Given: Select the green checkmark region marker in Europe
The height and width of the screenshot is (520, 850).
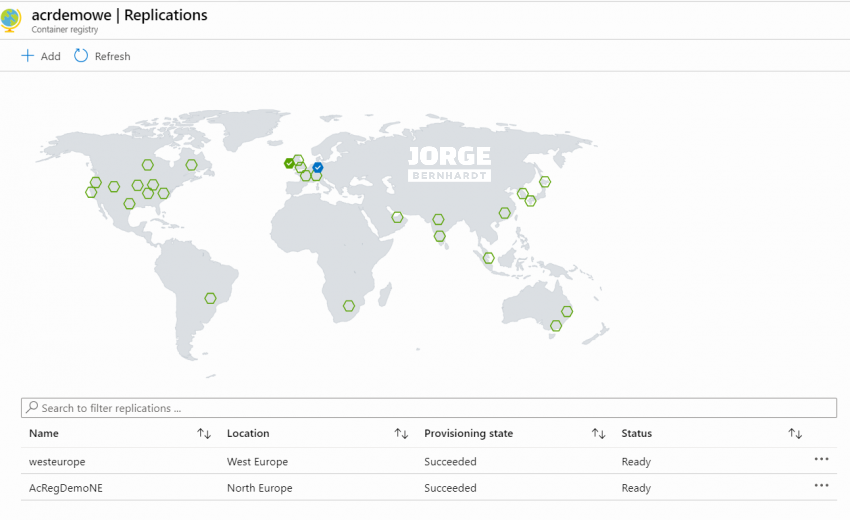Looking at the screenshot, I should pyautogui.click(x=289, y=163).
